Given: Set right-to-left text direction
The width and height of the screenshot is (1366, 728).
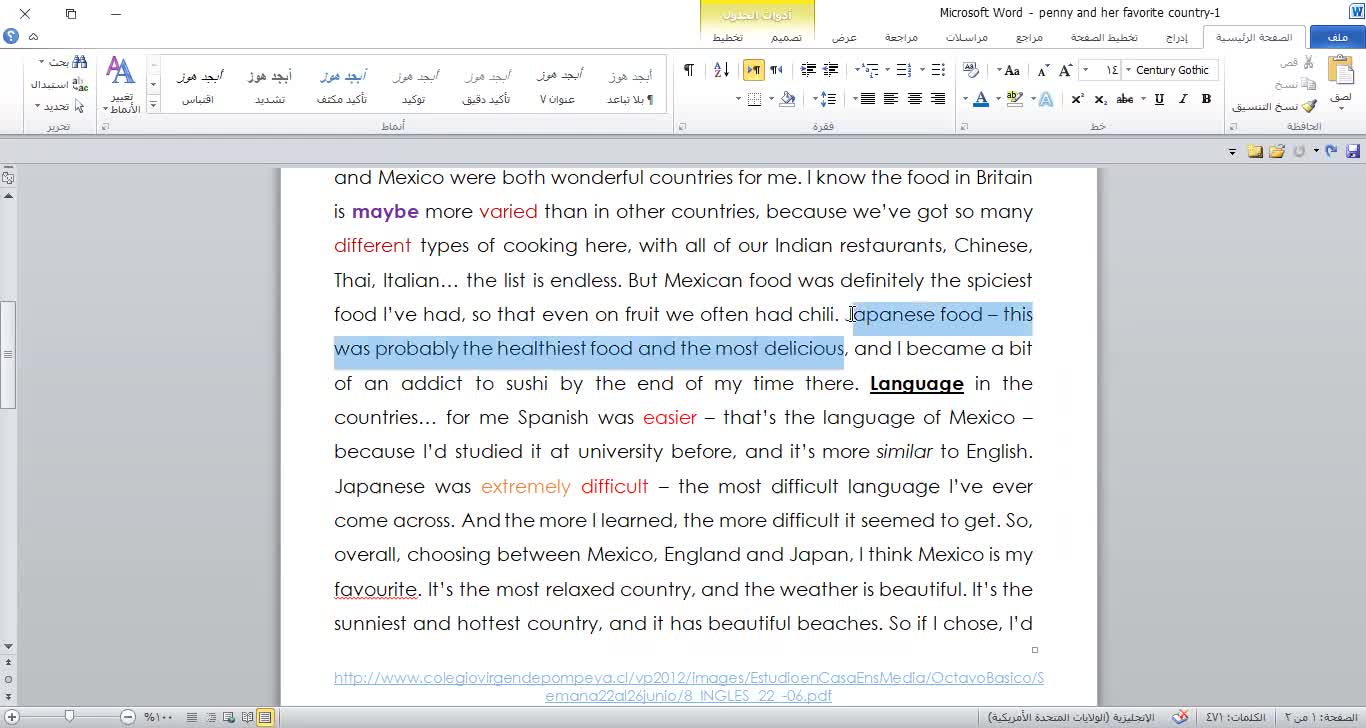Looking at the screenshot, I should (x=776, y=70).
